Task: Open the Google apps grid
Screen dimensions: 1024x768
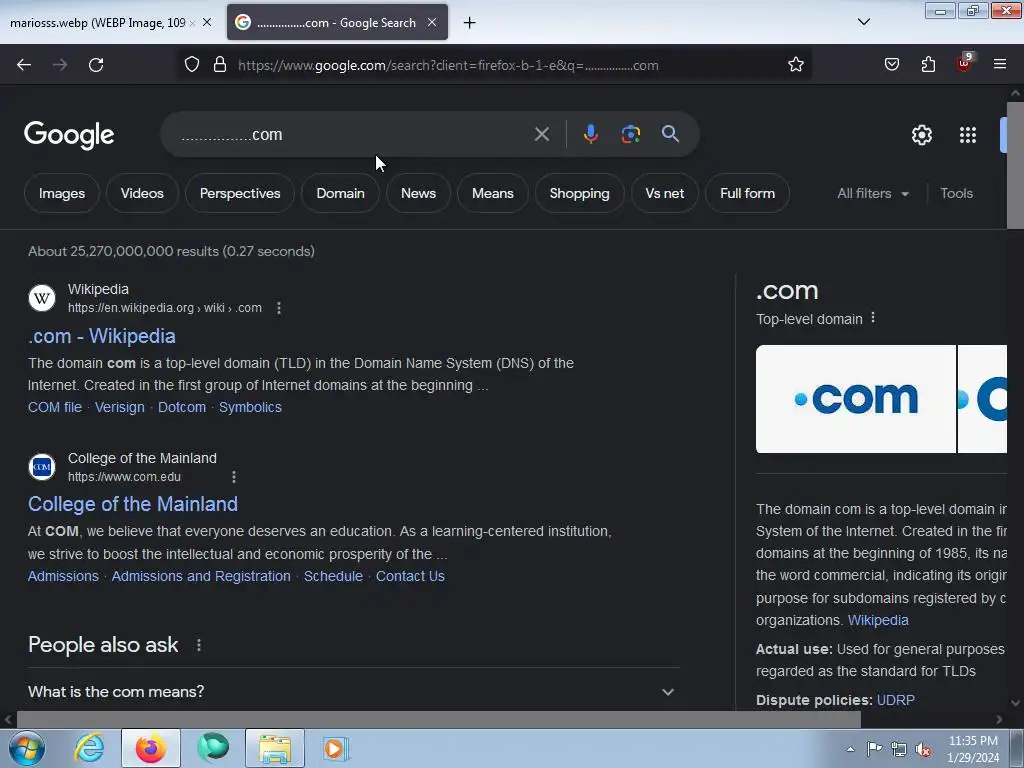Action: click(x=968, y=135)
